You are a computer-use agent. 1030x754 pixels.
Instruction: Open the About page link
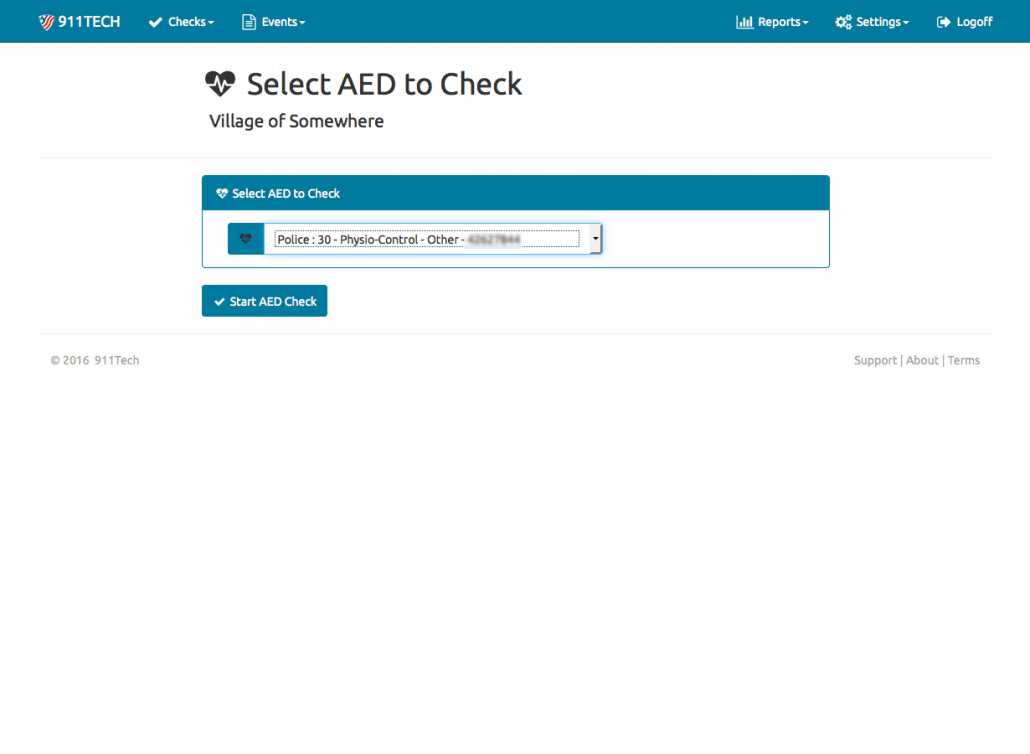point(922,360)
